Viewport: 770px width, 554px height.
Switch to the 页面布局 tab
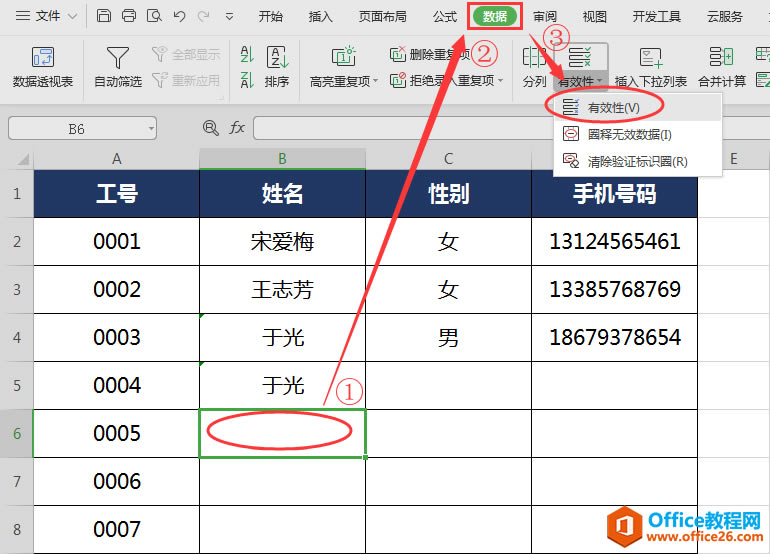pyautogui.click(x=383, y=16)
